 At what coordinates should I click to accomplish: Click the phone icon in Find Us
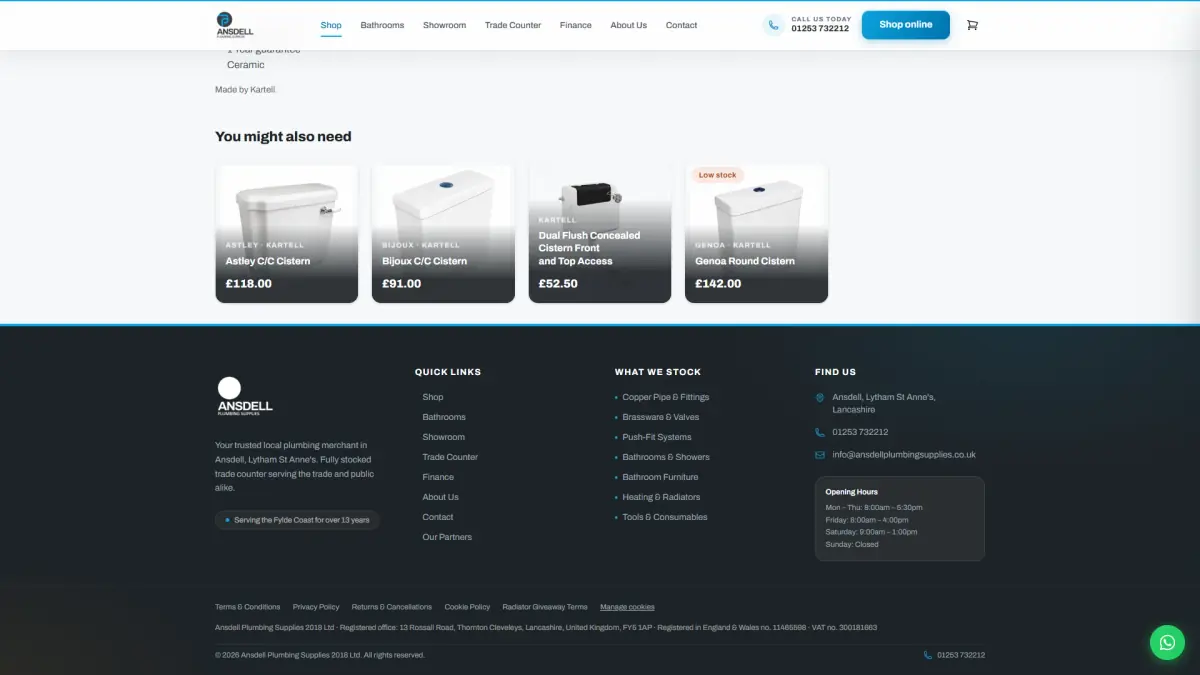[820, 432]
